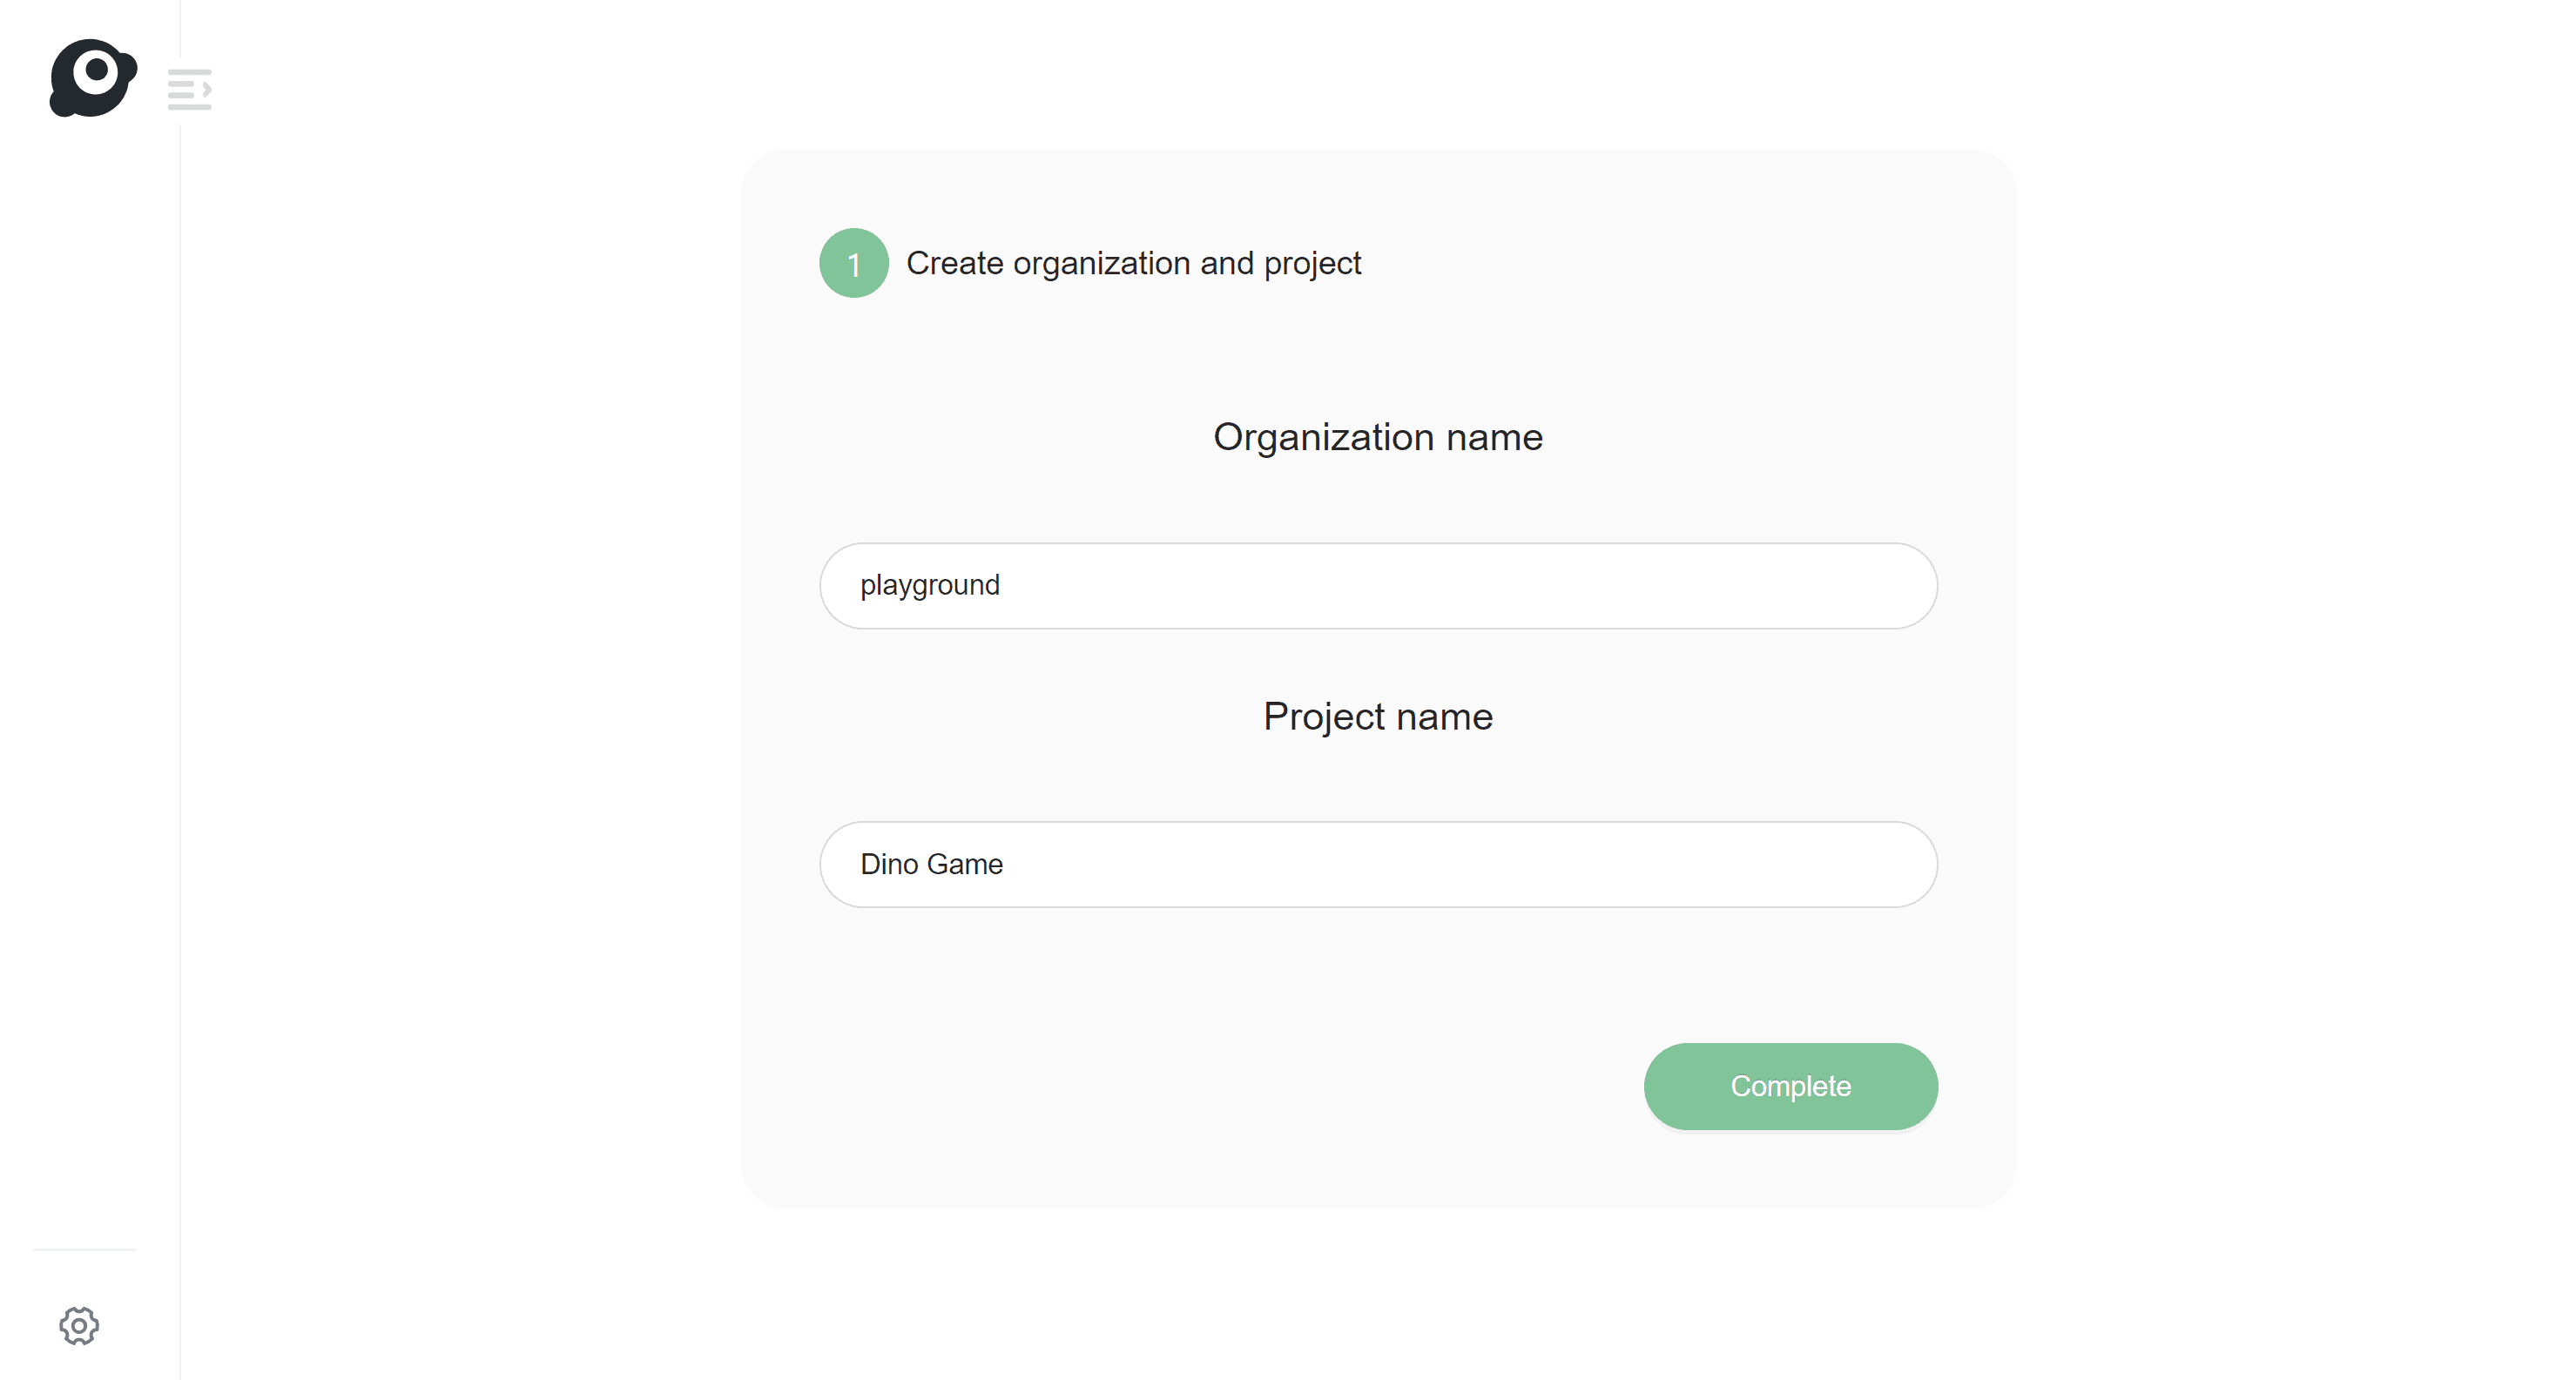Click the 'playground' organization name field
This screenshot has height=1380, width=2576.
point(1377,586)
